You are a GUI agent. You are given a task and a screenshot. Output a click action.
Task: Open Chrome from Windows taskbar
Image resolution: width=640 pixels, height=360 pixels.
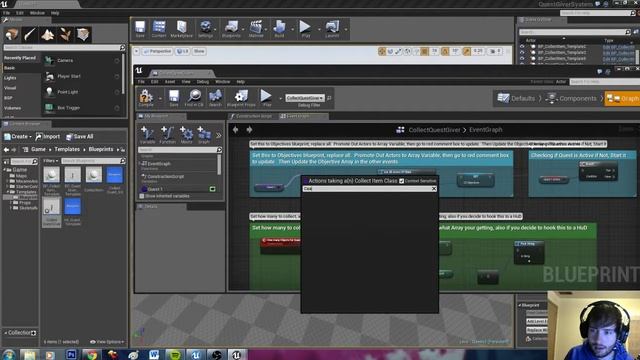pos(92,355)
